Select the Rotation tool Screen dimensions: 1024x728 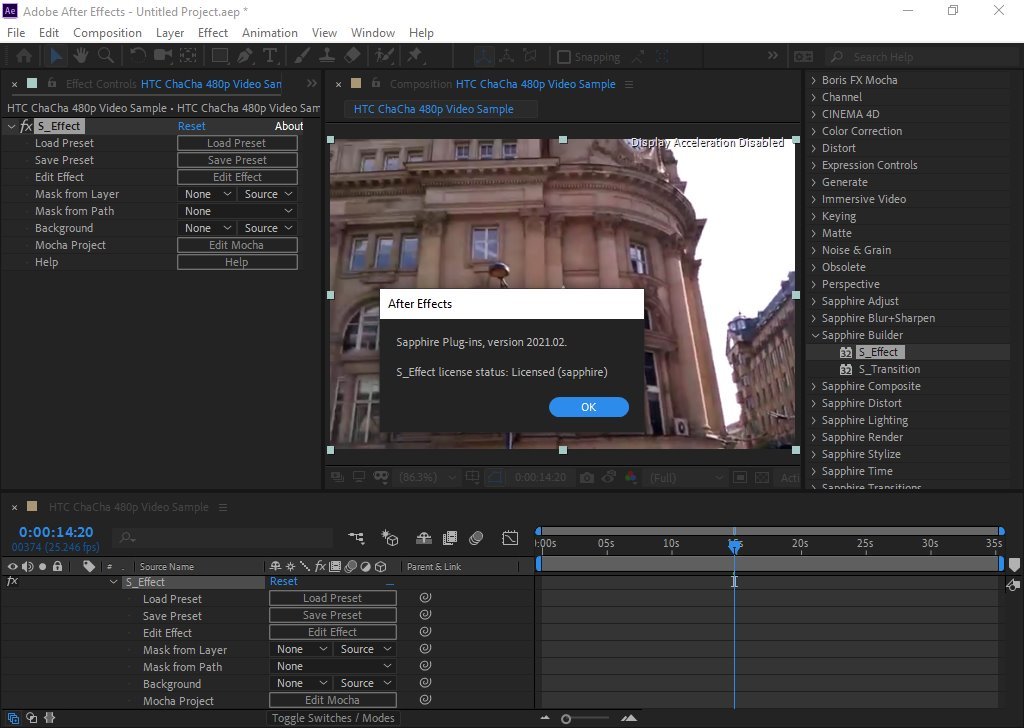click(x=137, y=56)
